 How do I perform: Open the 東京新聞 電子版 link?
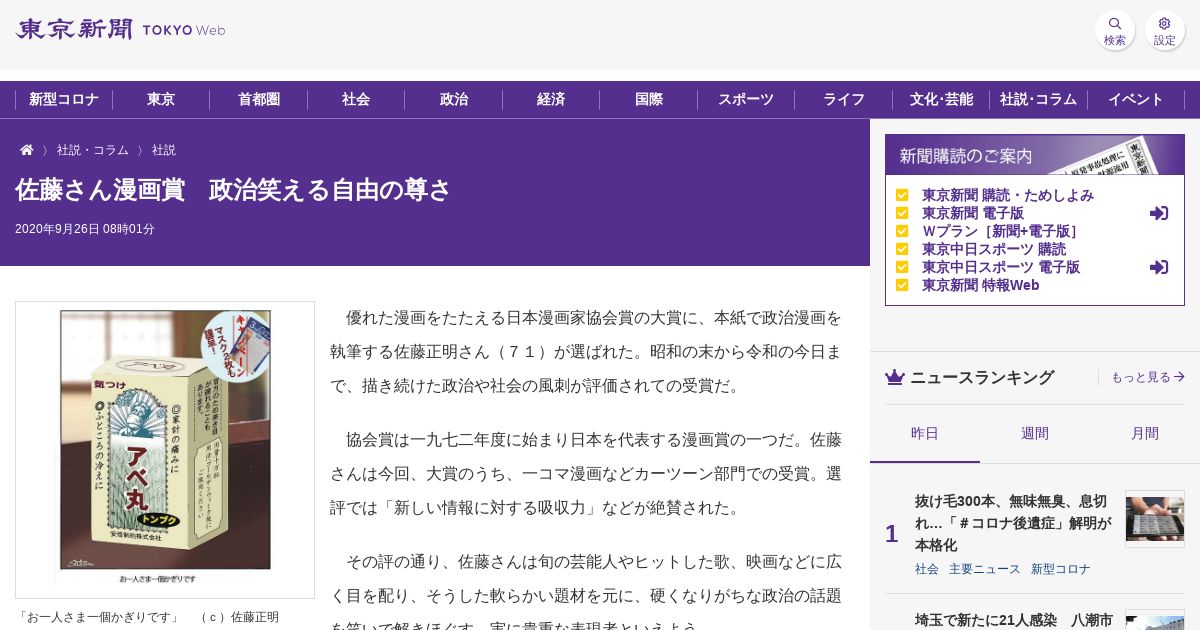point(973,213)
